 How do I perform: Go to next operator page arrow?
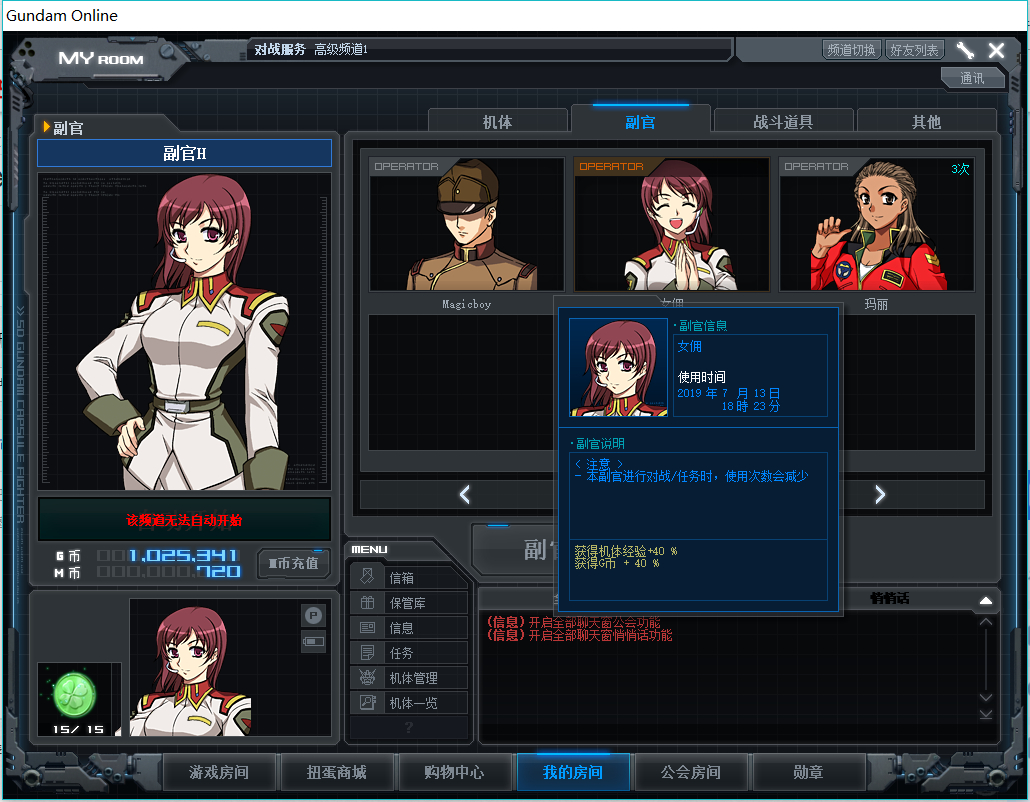[x=880, y=495]
